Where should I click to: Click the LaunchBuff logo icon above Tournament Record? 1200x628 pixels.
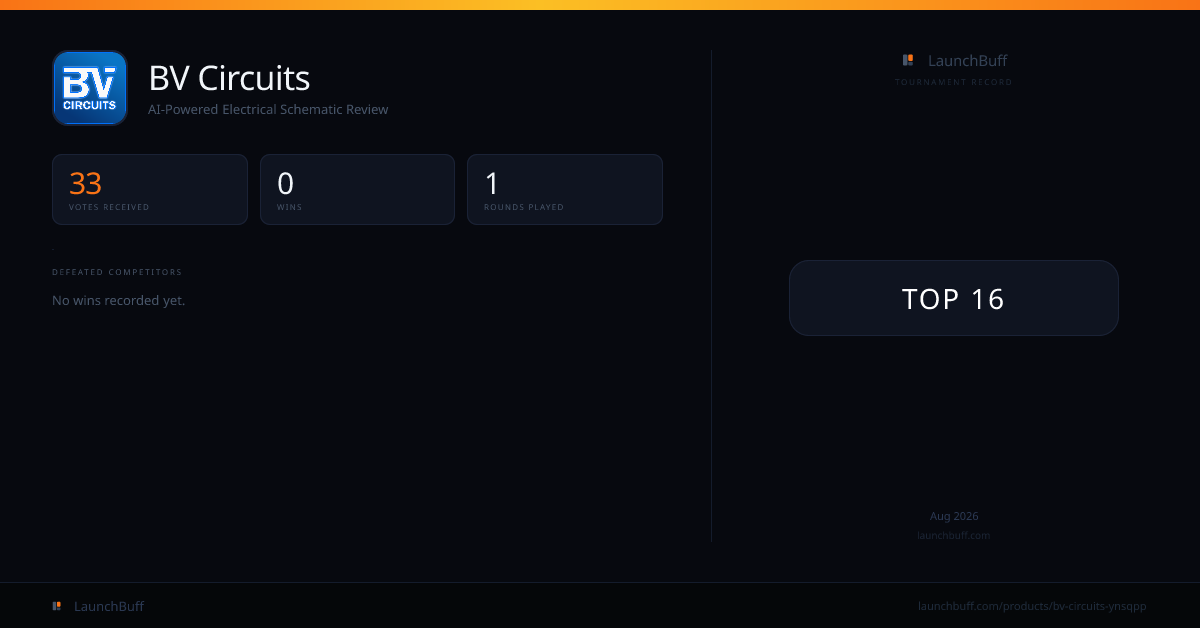point(908,60)
